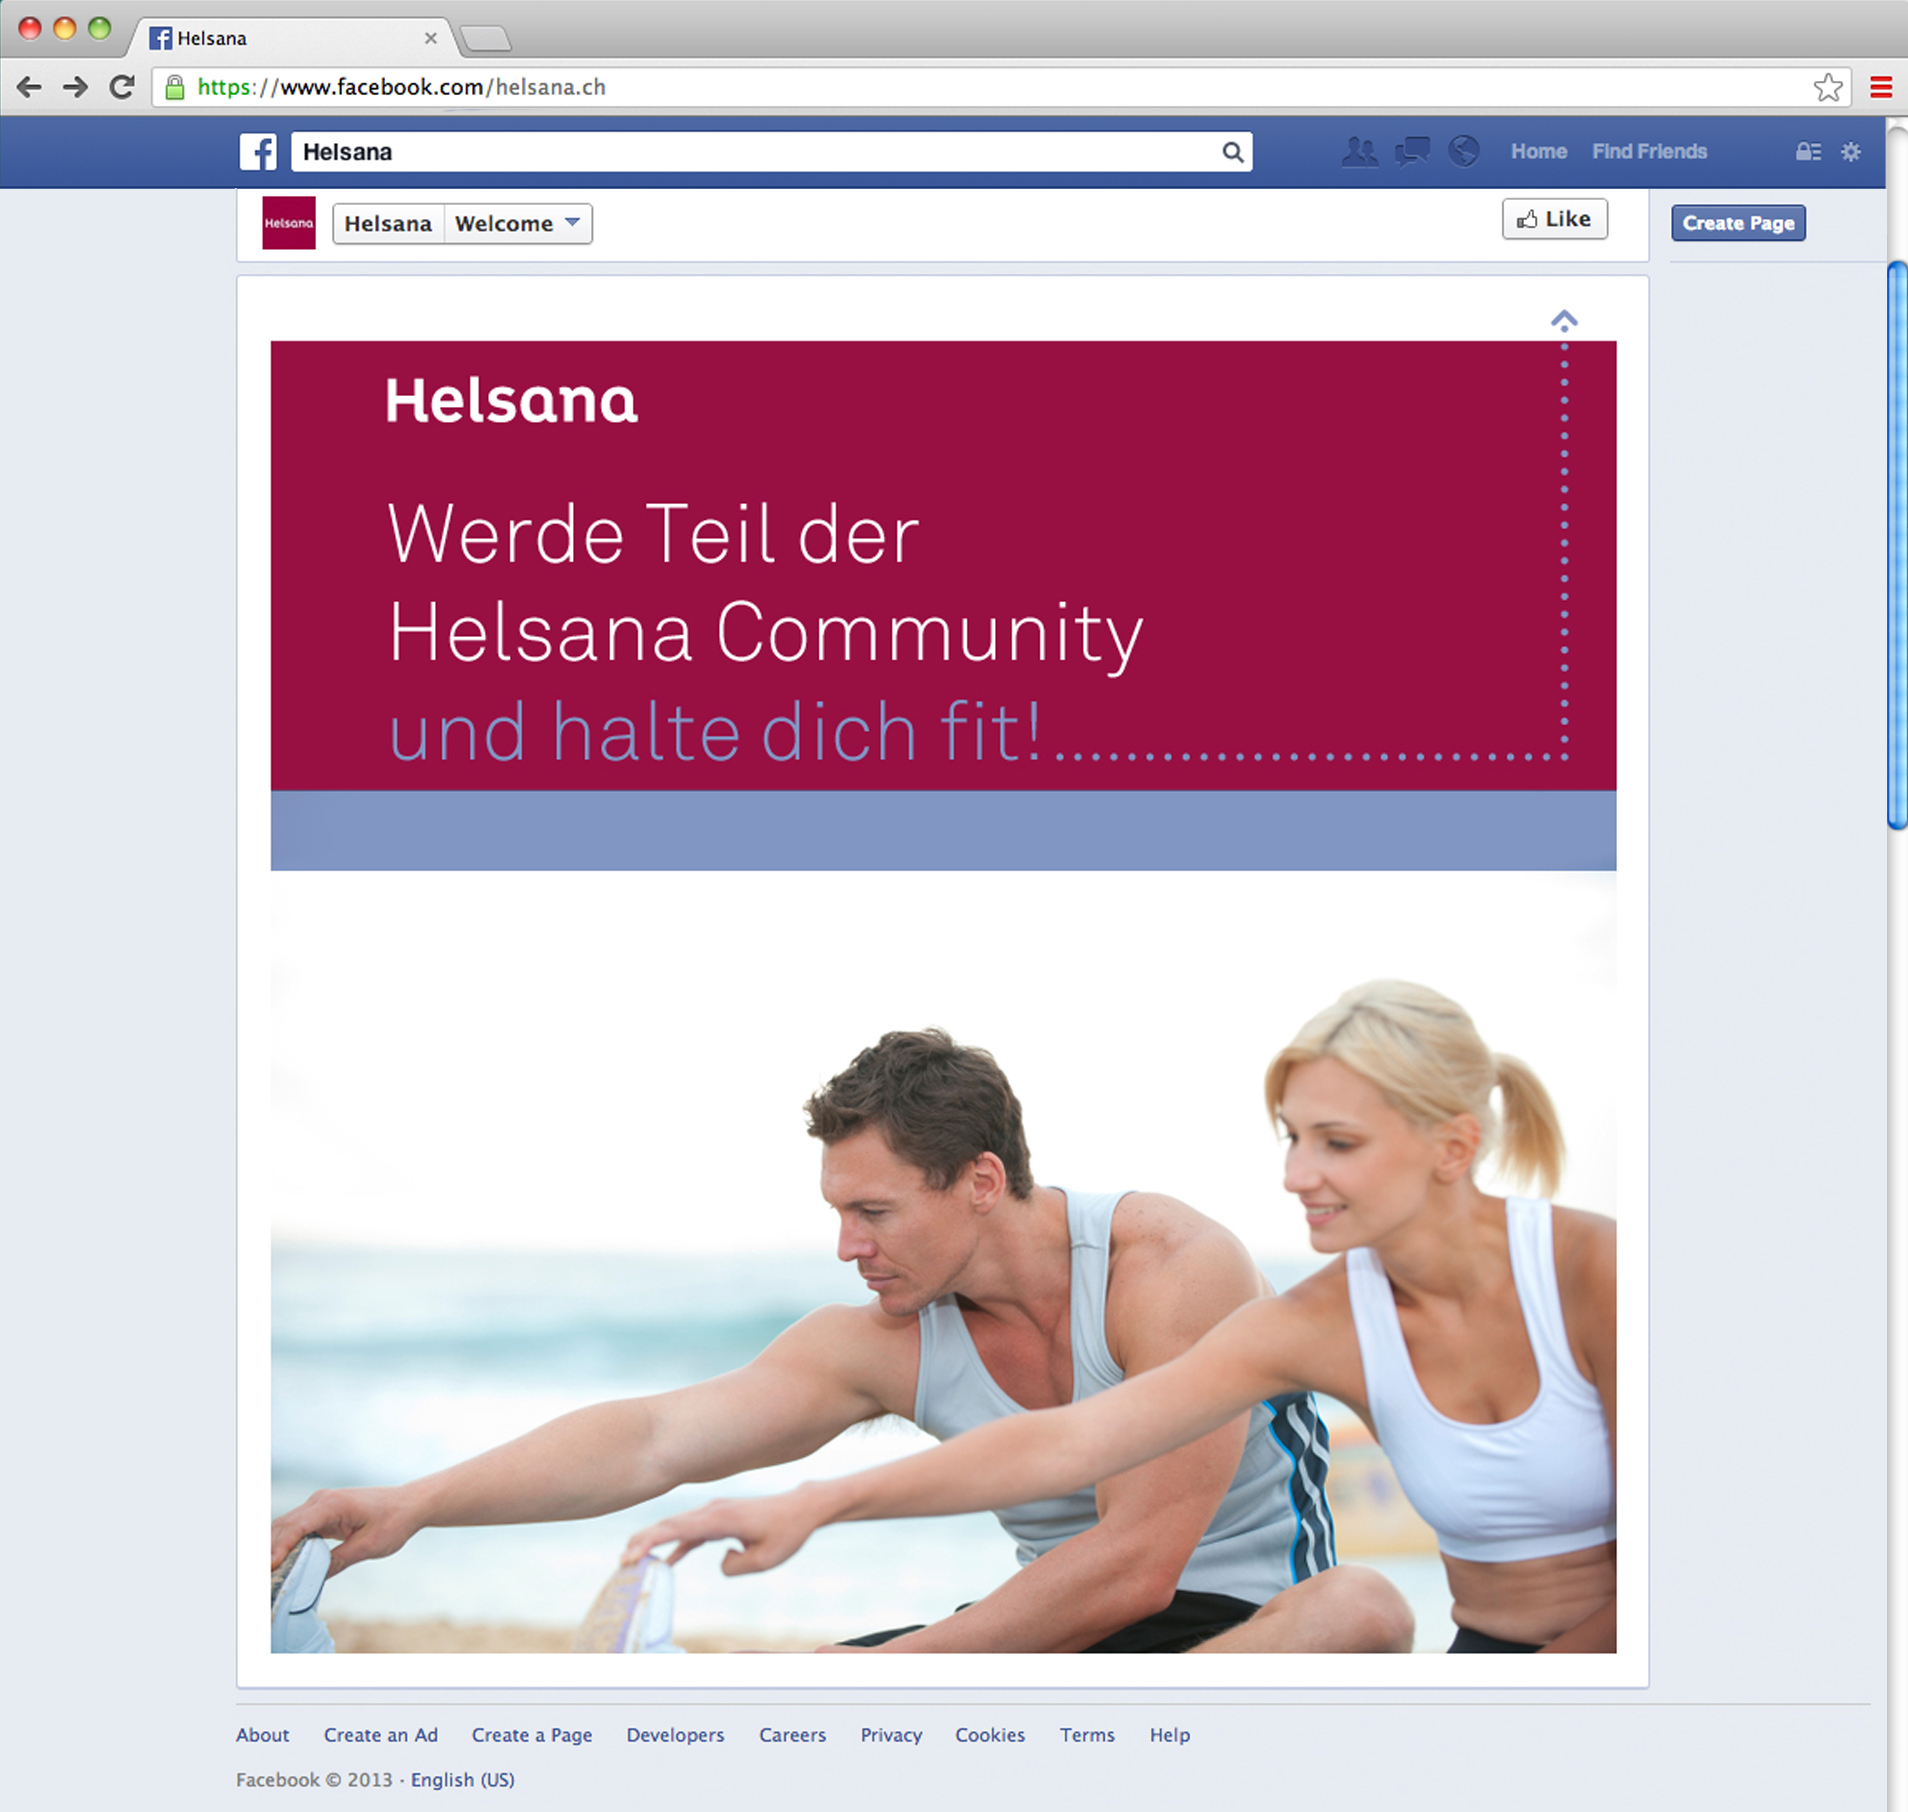The width and height of the screenshot is (1908, 1812).
Task: Open friend requests icon
Action: pos(1359,152)
